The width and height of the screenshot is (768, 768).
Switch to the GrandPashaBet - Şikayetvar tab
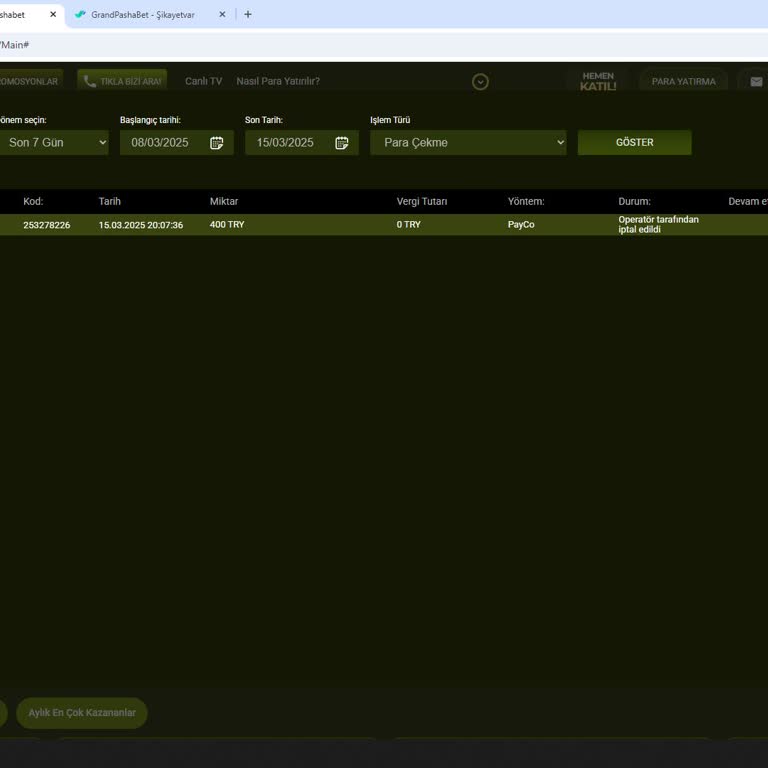click(145, 15)
